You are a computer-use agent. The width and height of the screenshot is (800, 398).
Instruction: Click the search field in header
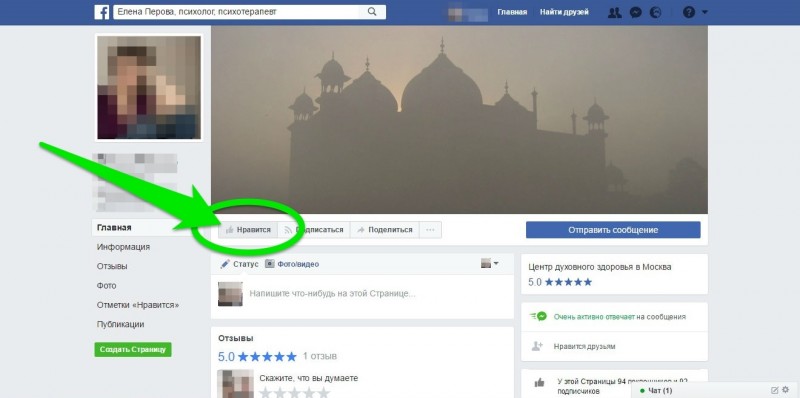[x=236, y=12]
